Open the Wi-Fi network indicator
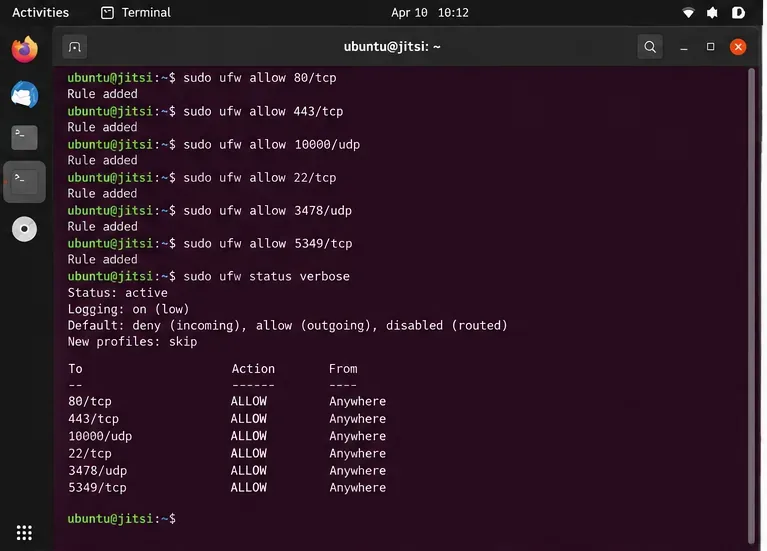The height and width of the screenshot is (551, 767). [x=688, y=13]
